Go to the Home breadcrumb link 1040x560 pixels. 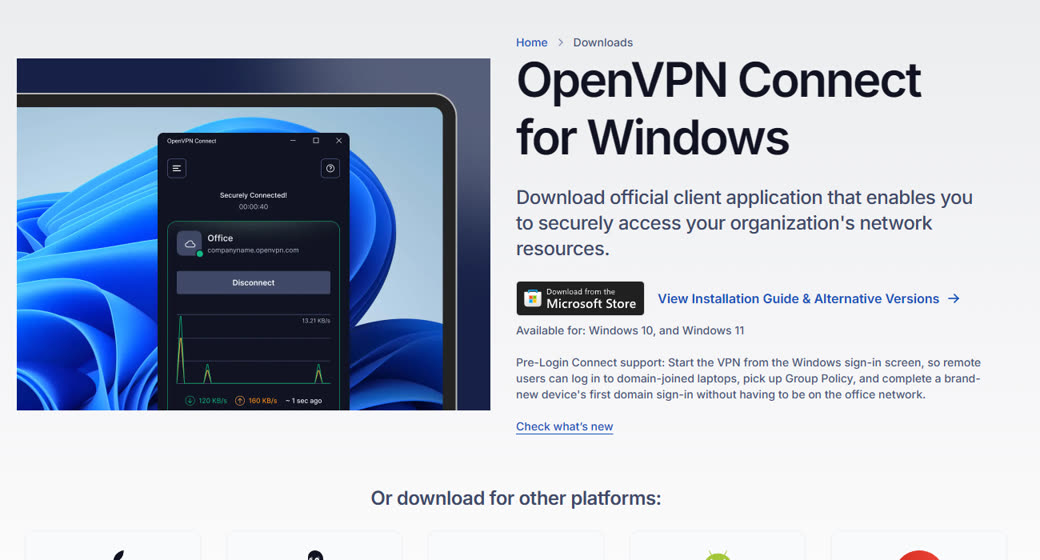531,42
